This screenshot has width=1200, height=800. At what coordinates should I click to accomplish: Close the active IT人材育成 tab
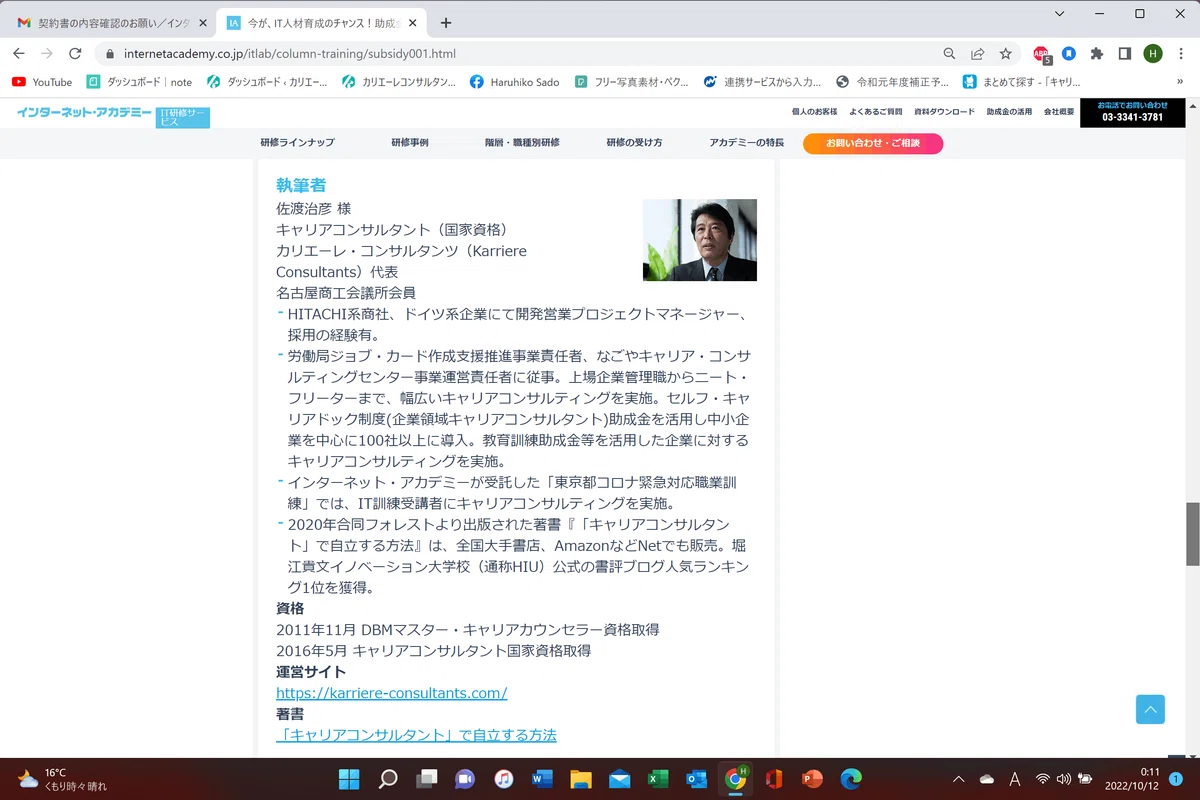click(414, 22)
